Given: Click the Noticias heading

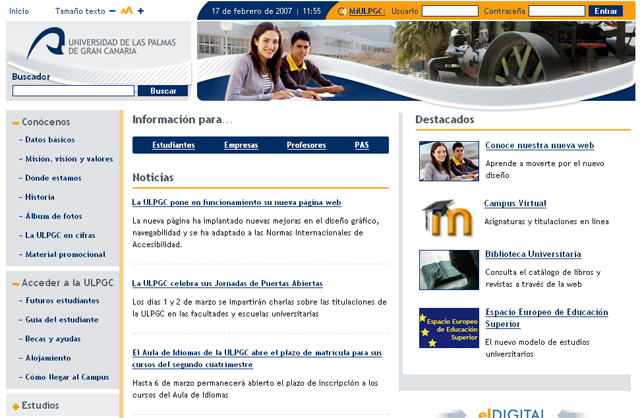Looking at the screenshot, I should coord(153,178).
